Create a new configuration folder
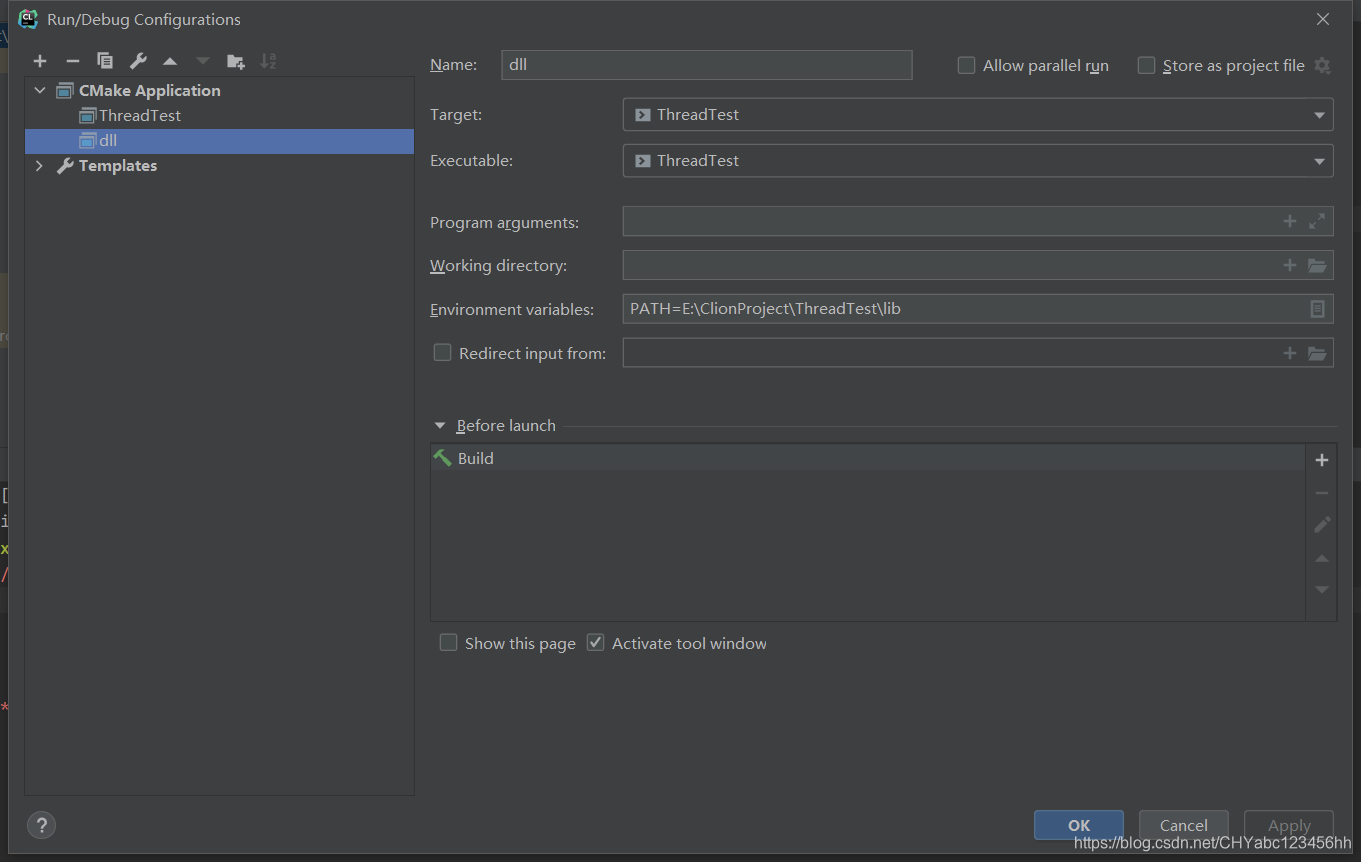1361x862 pixels. pyautogui.click(x=236, y=62)
